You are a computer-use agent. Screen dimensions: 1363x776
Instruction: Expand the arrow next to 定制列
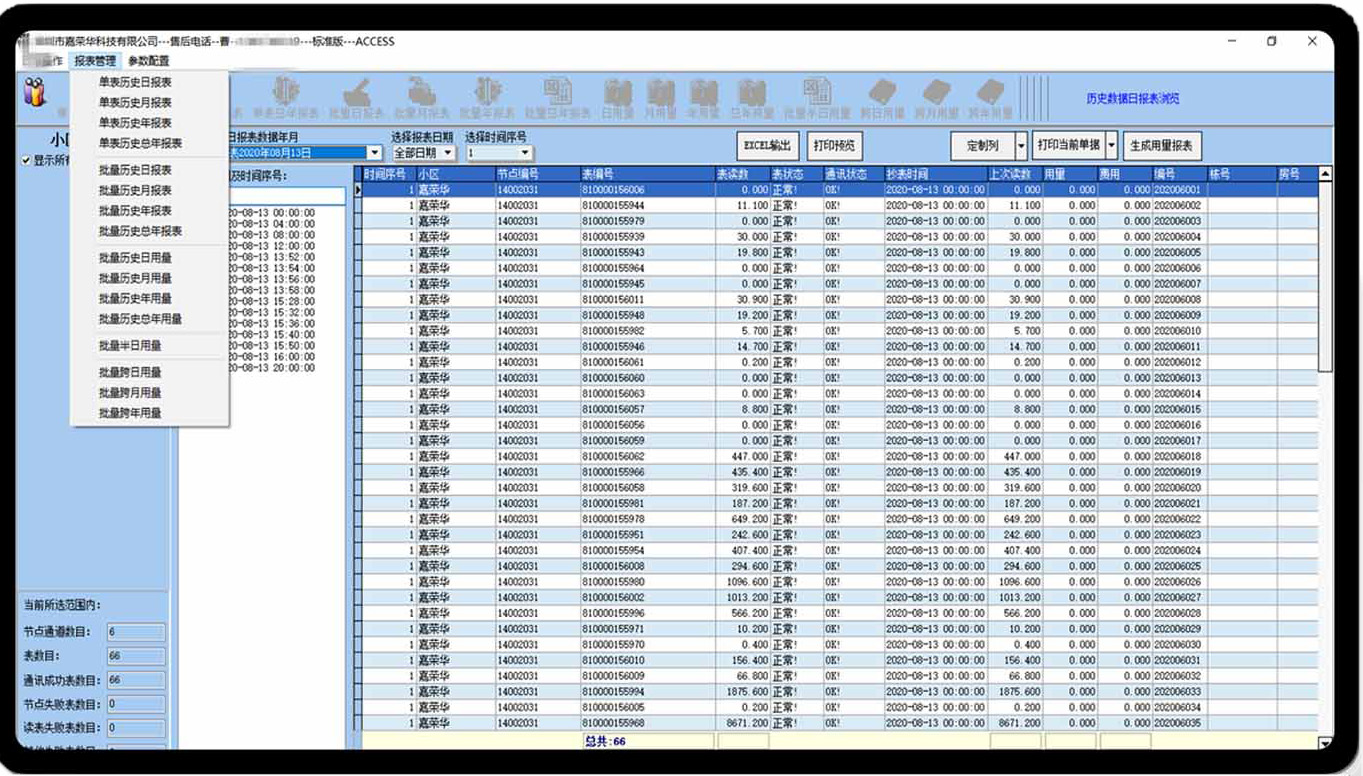pyautogui.click(x=1021, y=146)
